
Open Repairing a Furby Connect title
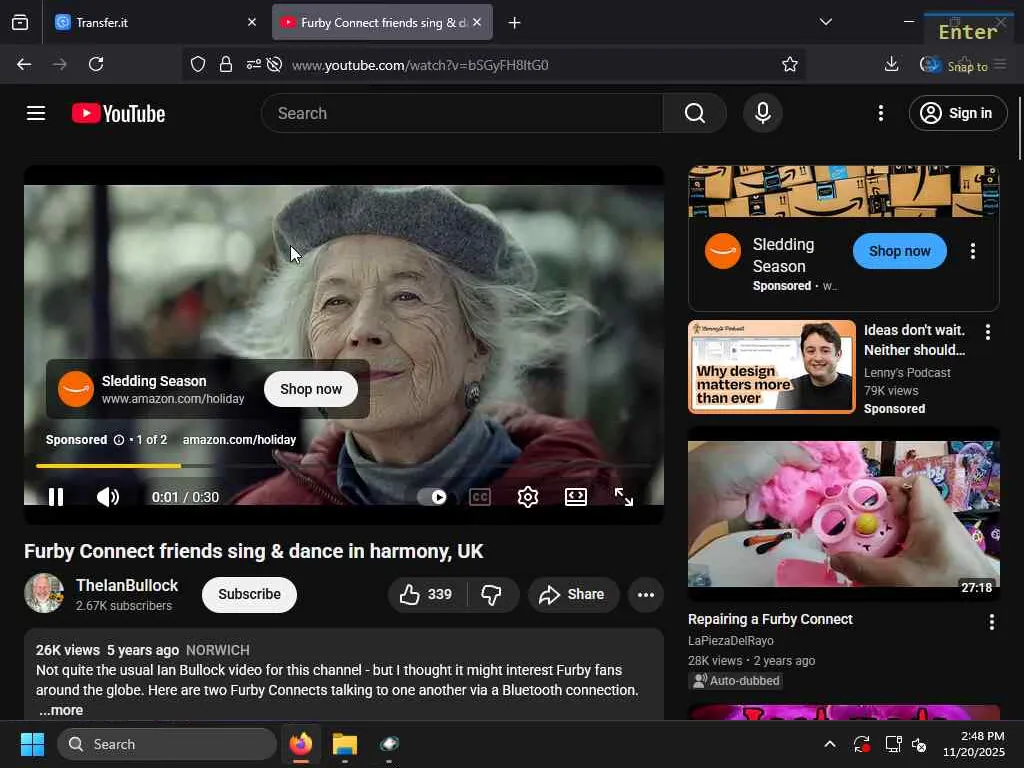pos(770,619)
